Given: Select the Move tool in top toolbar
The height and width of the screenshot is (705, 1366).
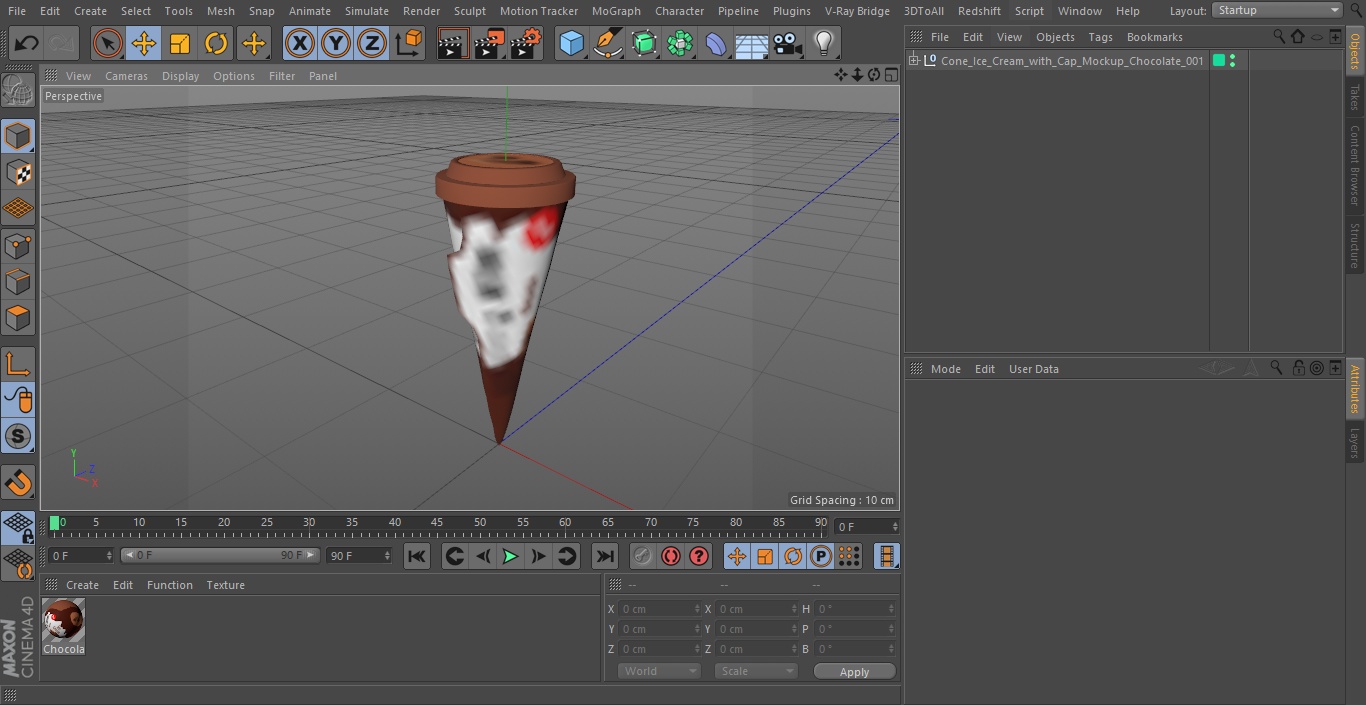Looking at the screenshot, I should 144,43.
